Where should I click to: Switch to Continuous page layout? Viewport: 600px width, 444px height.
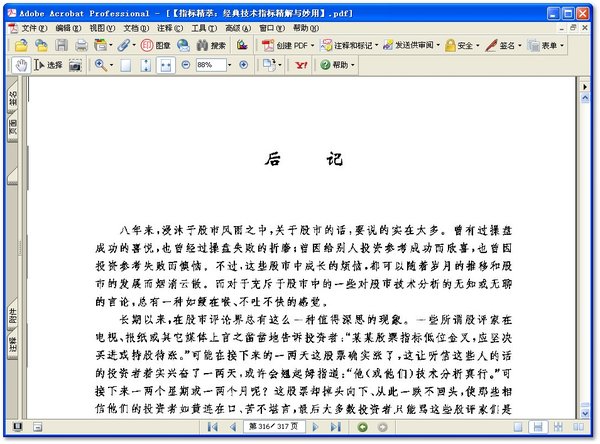pos(538,427)
